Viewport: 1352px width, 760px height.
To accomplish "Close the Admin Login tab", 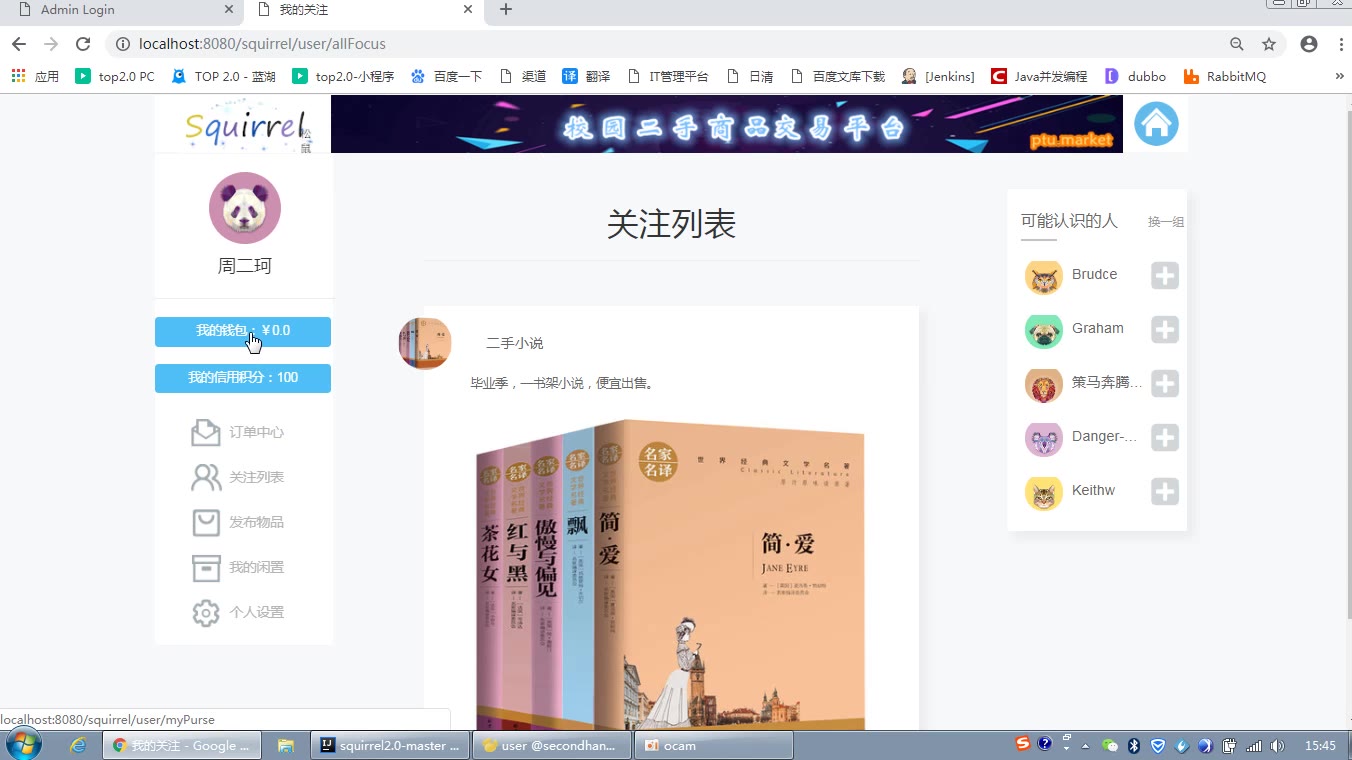I will [229, 10].
